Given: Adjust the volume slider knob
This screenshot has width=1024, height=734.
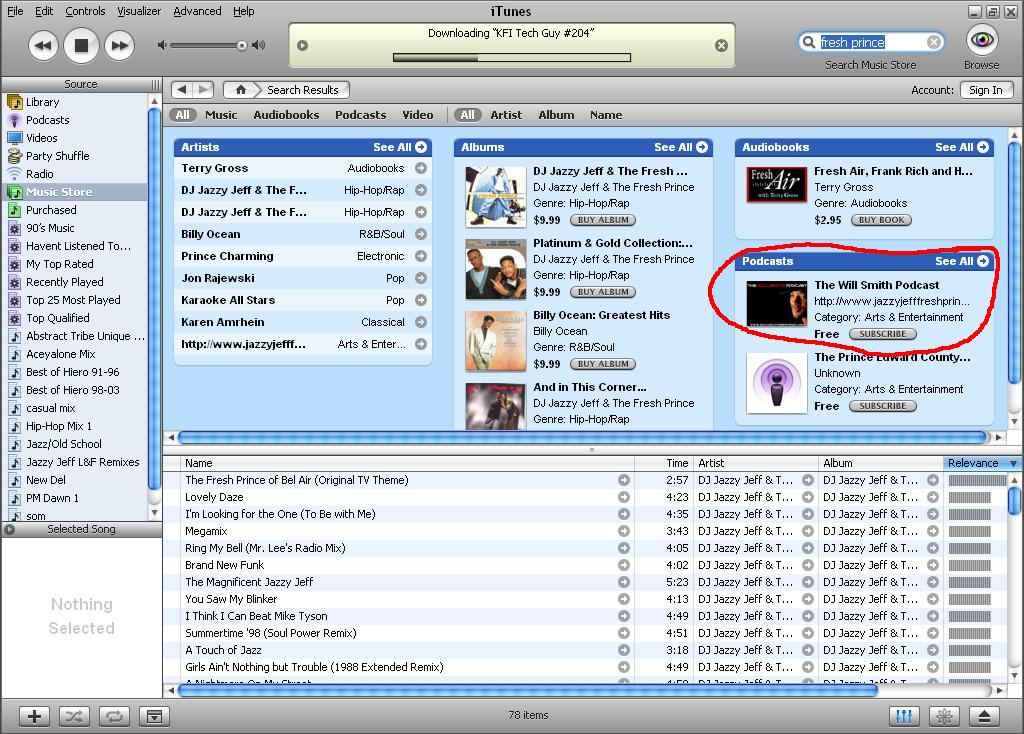Looking at the screenshot, I should [x=242, y=45].
